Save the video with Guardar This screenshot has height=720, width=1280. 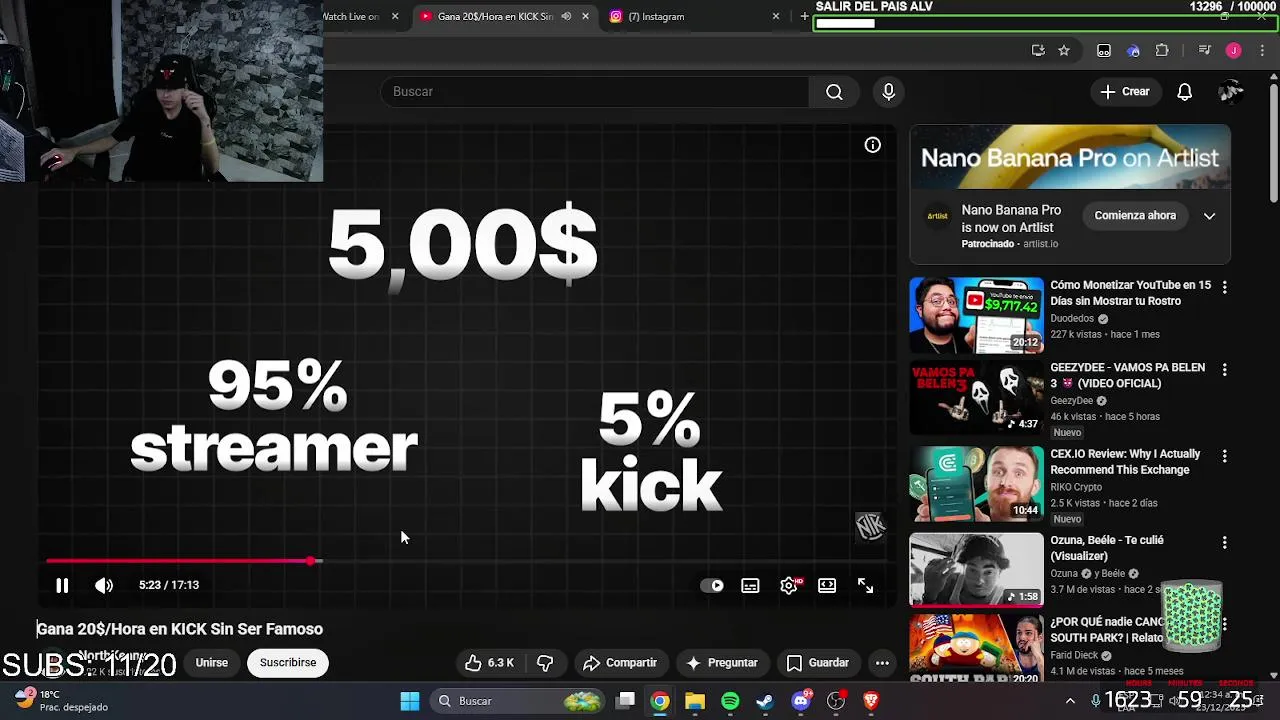tap(818, 663)
